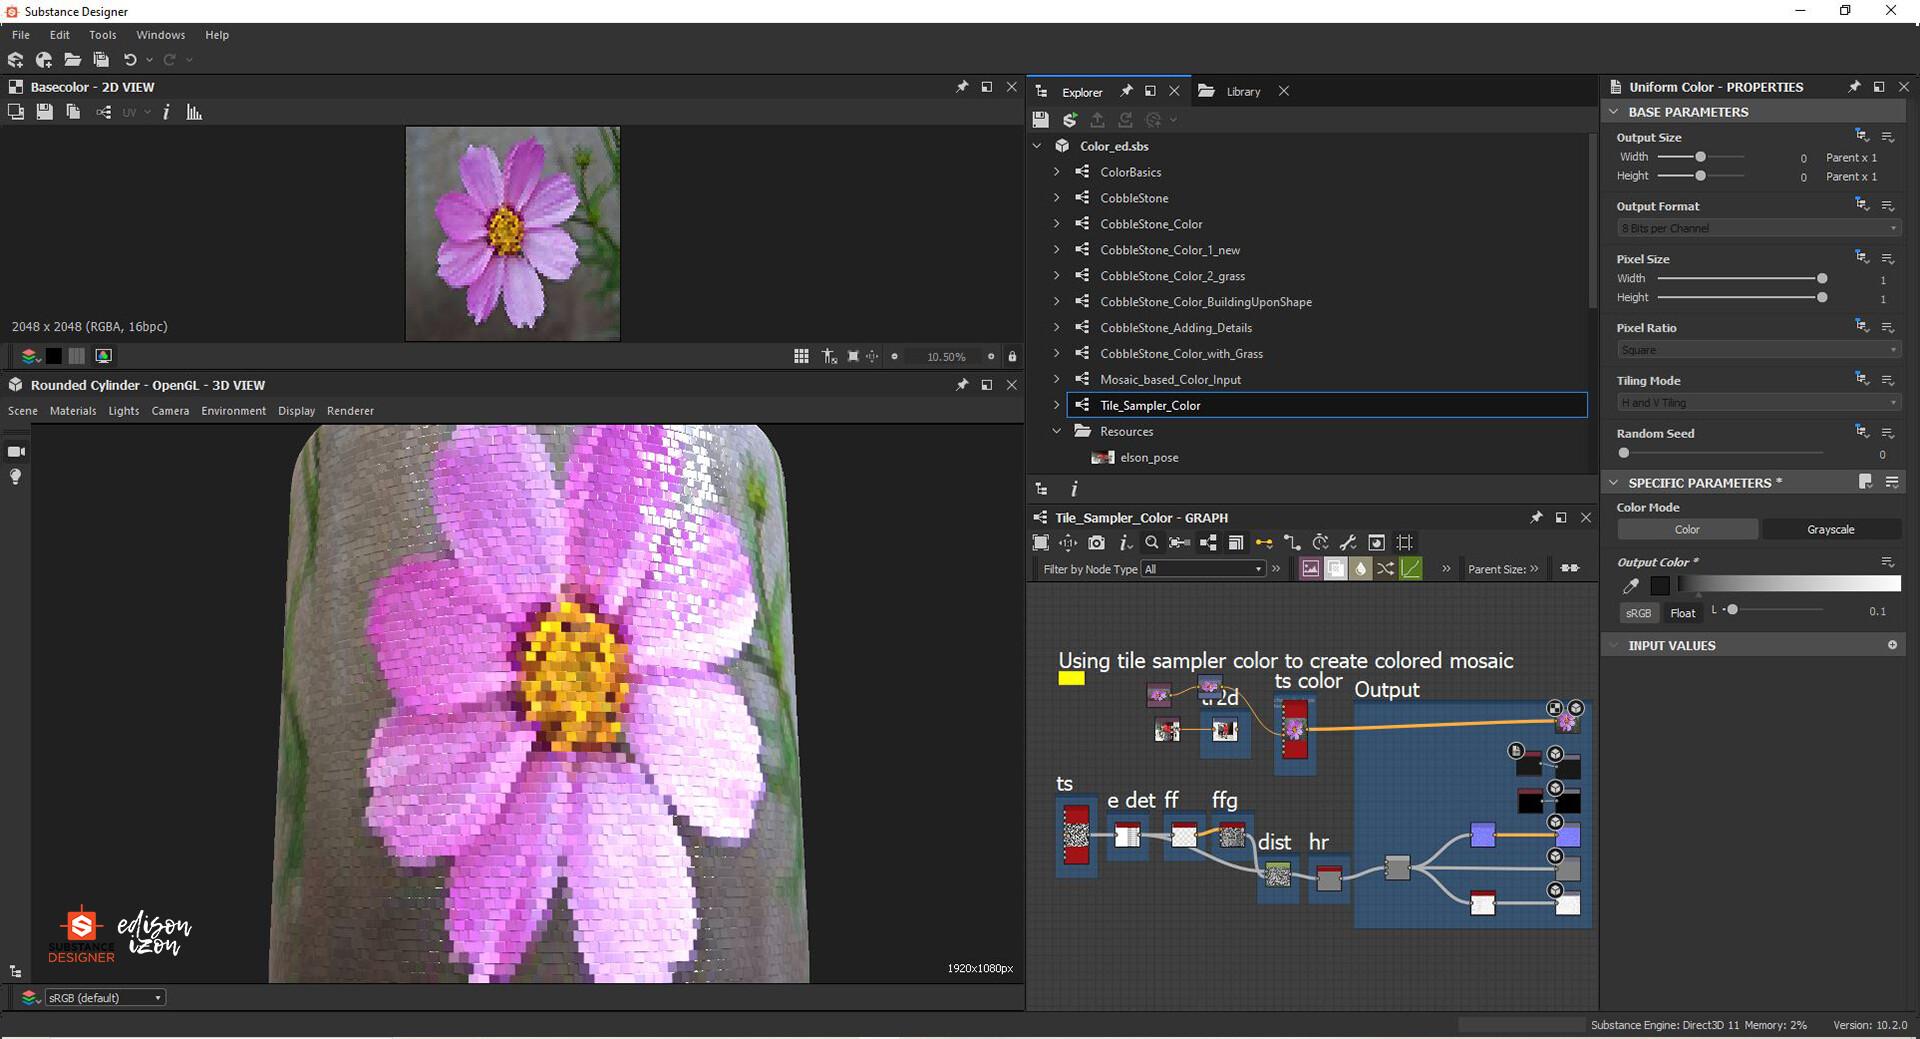Collapse the Tile_Sampler_Color graph entry
This screenshot has height=1039, width=1920.
pyautogui.click(x=1057, y=405)
